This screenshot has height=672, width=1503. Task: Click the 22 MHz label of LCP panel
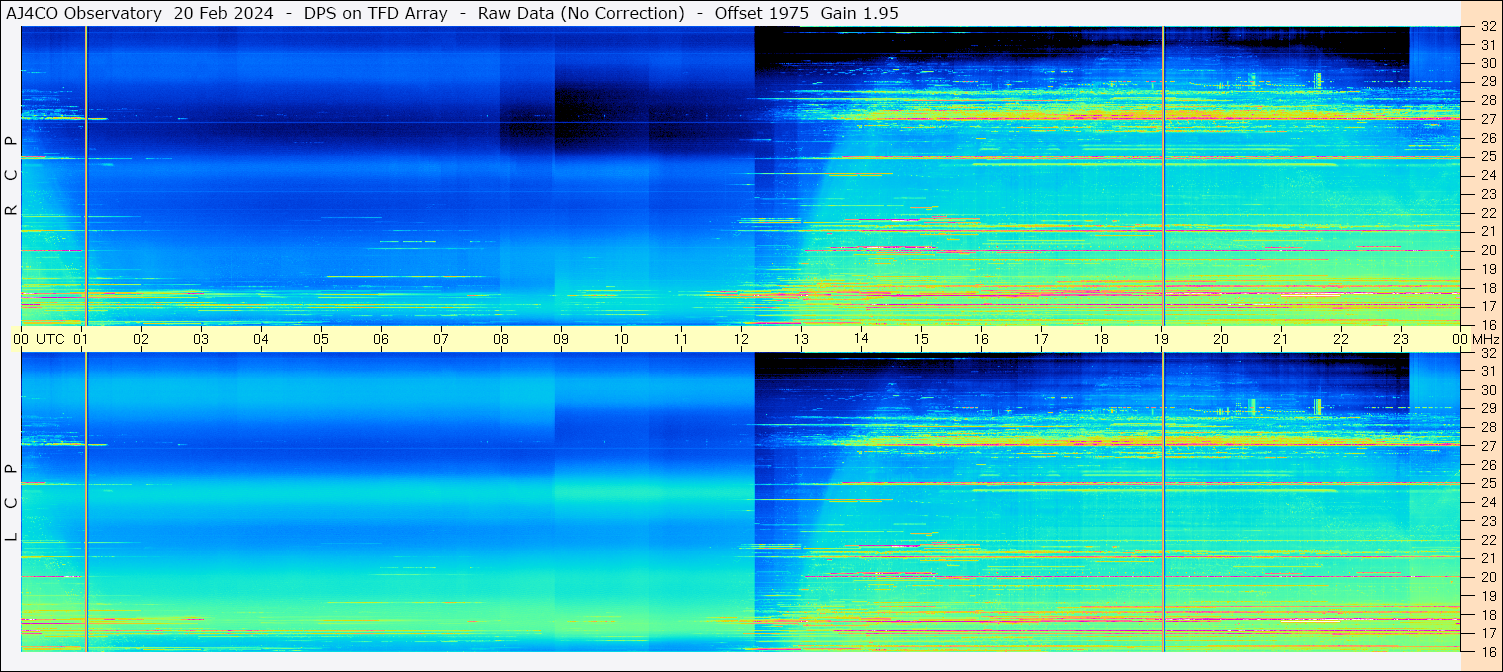(1488, 540)
